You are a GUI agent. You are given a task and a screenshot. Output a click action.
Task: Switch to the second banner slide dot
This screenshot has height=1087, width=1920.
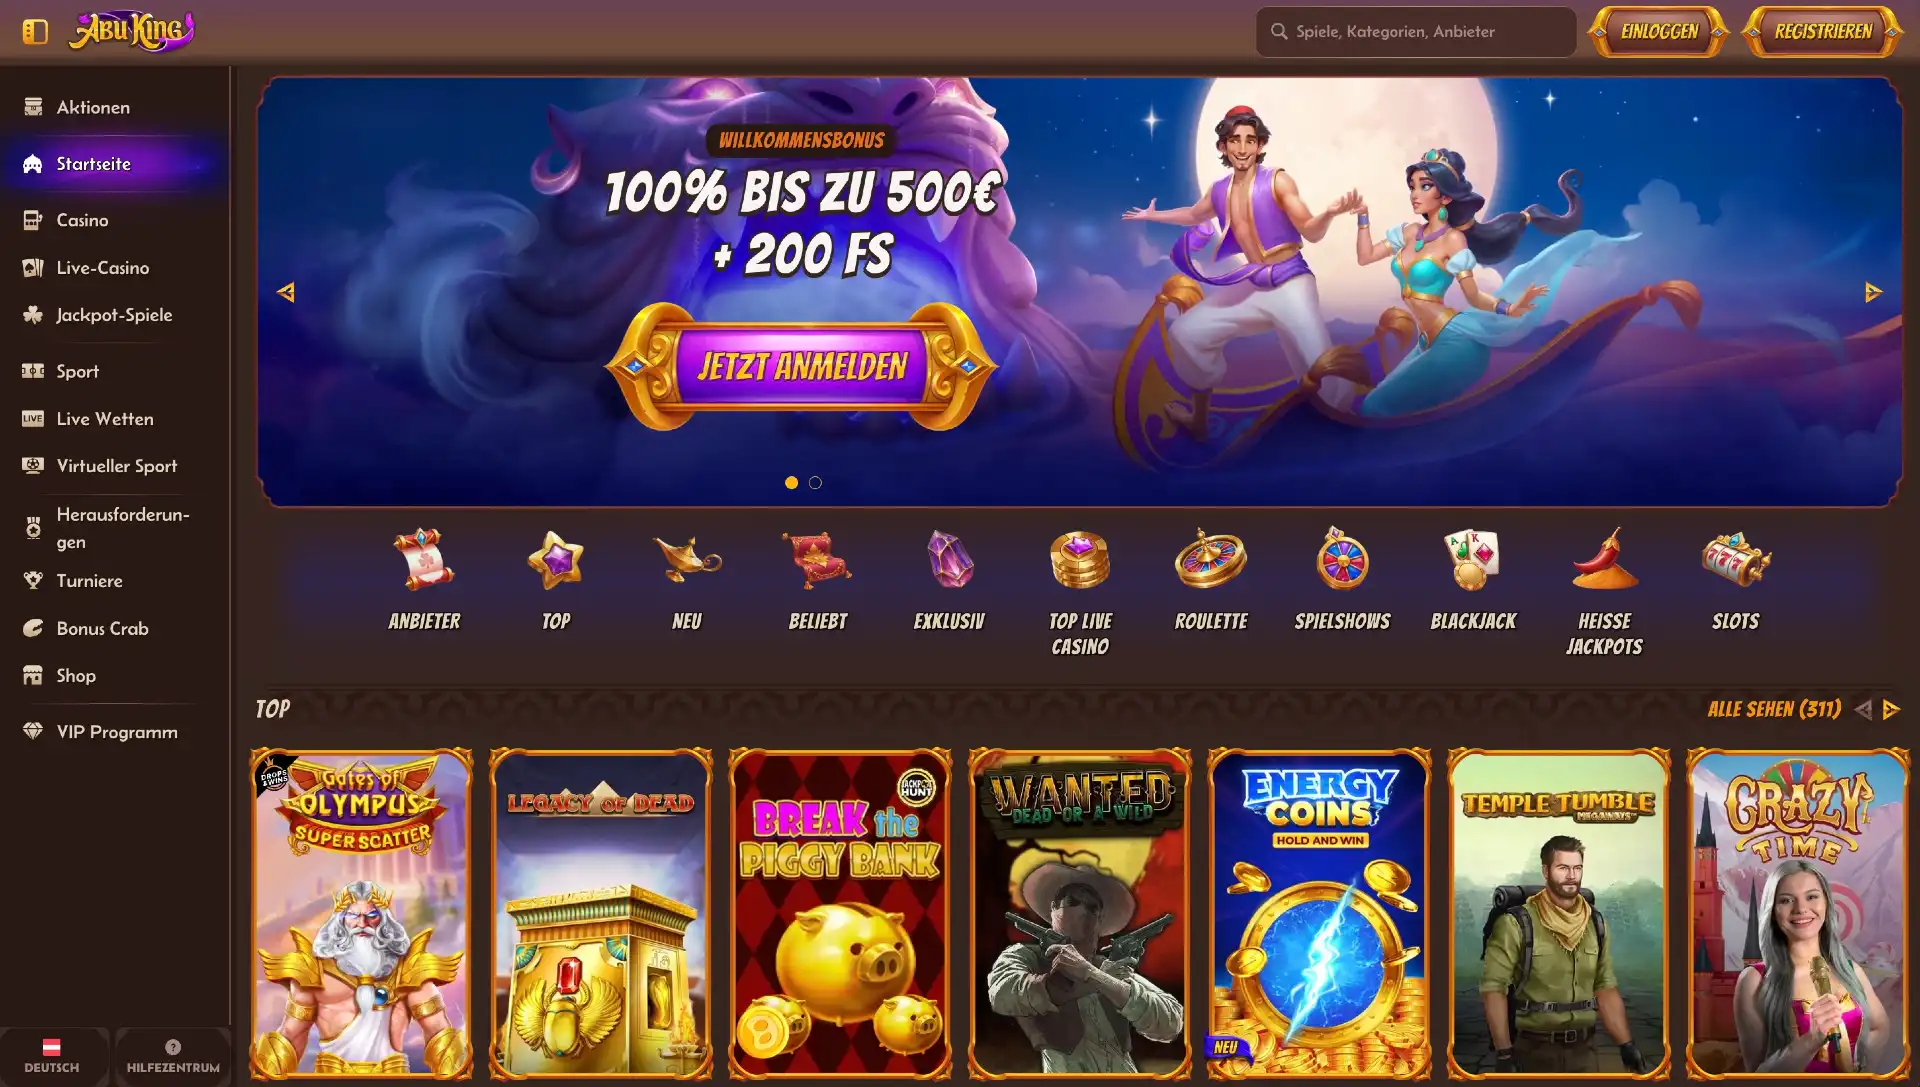tap(815, 483)
